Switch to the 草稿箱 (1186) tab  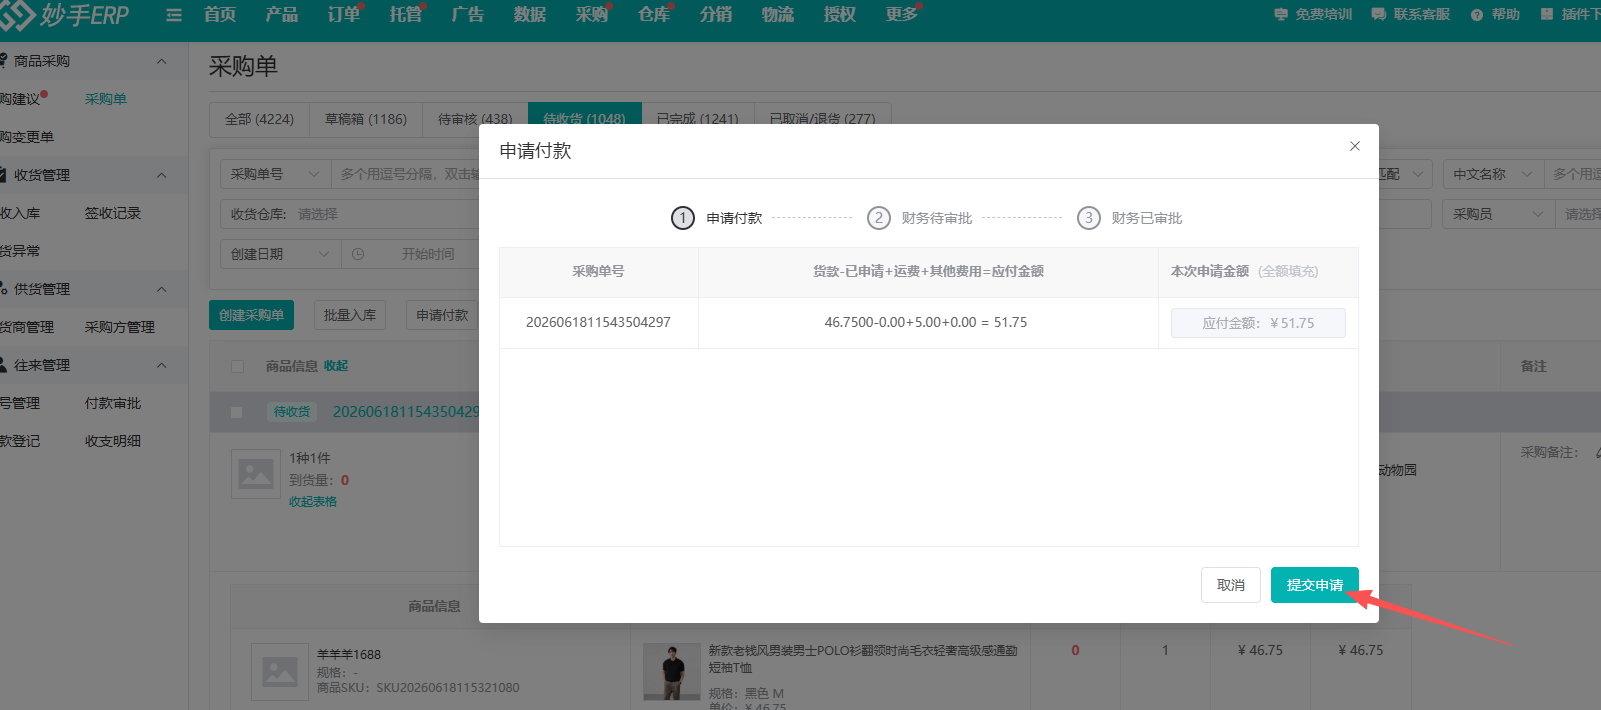pos(366,119)
